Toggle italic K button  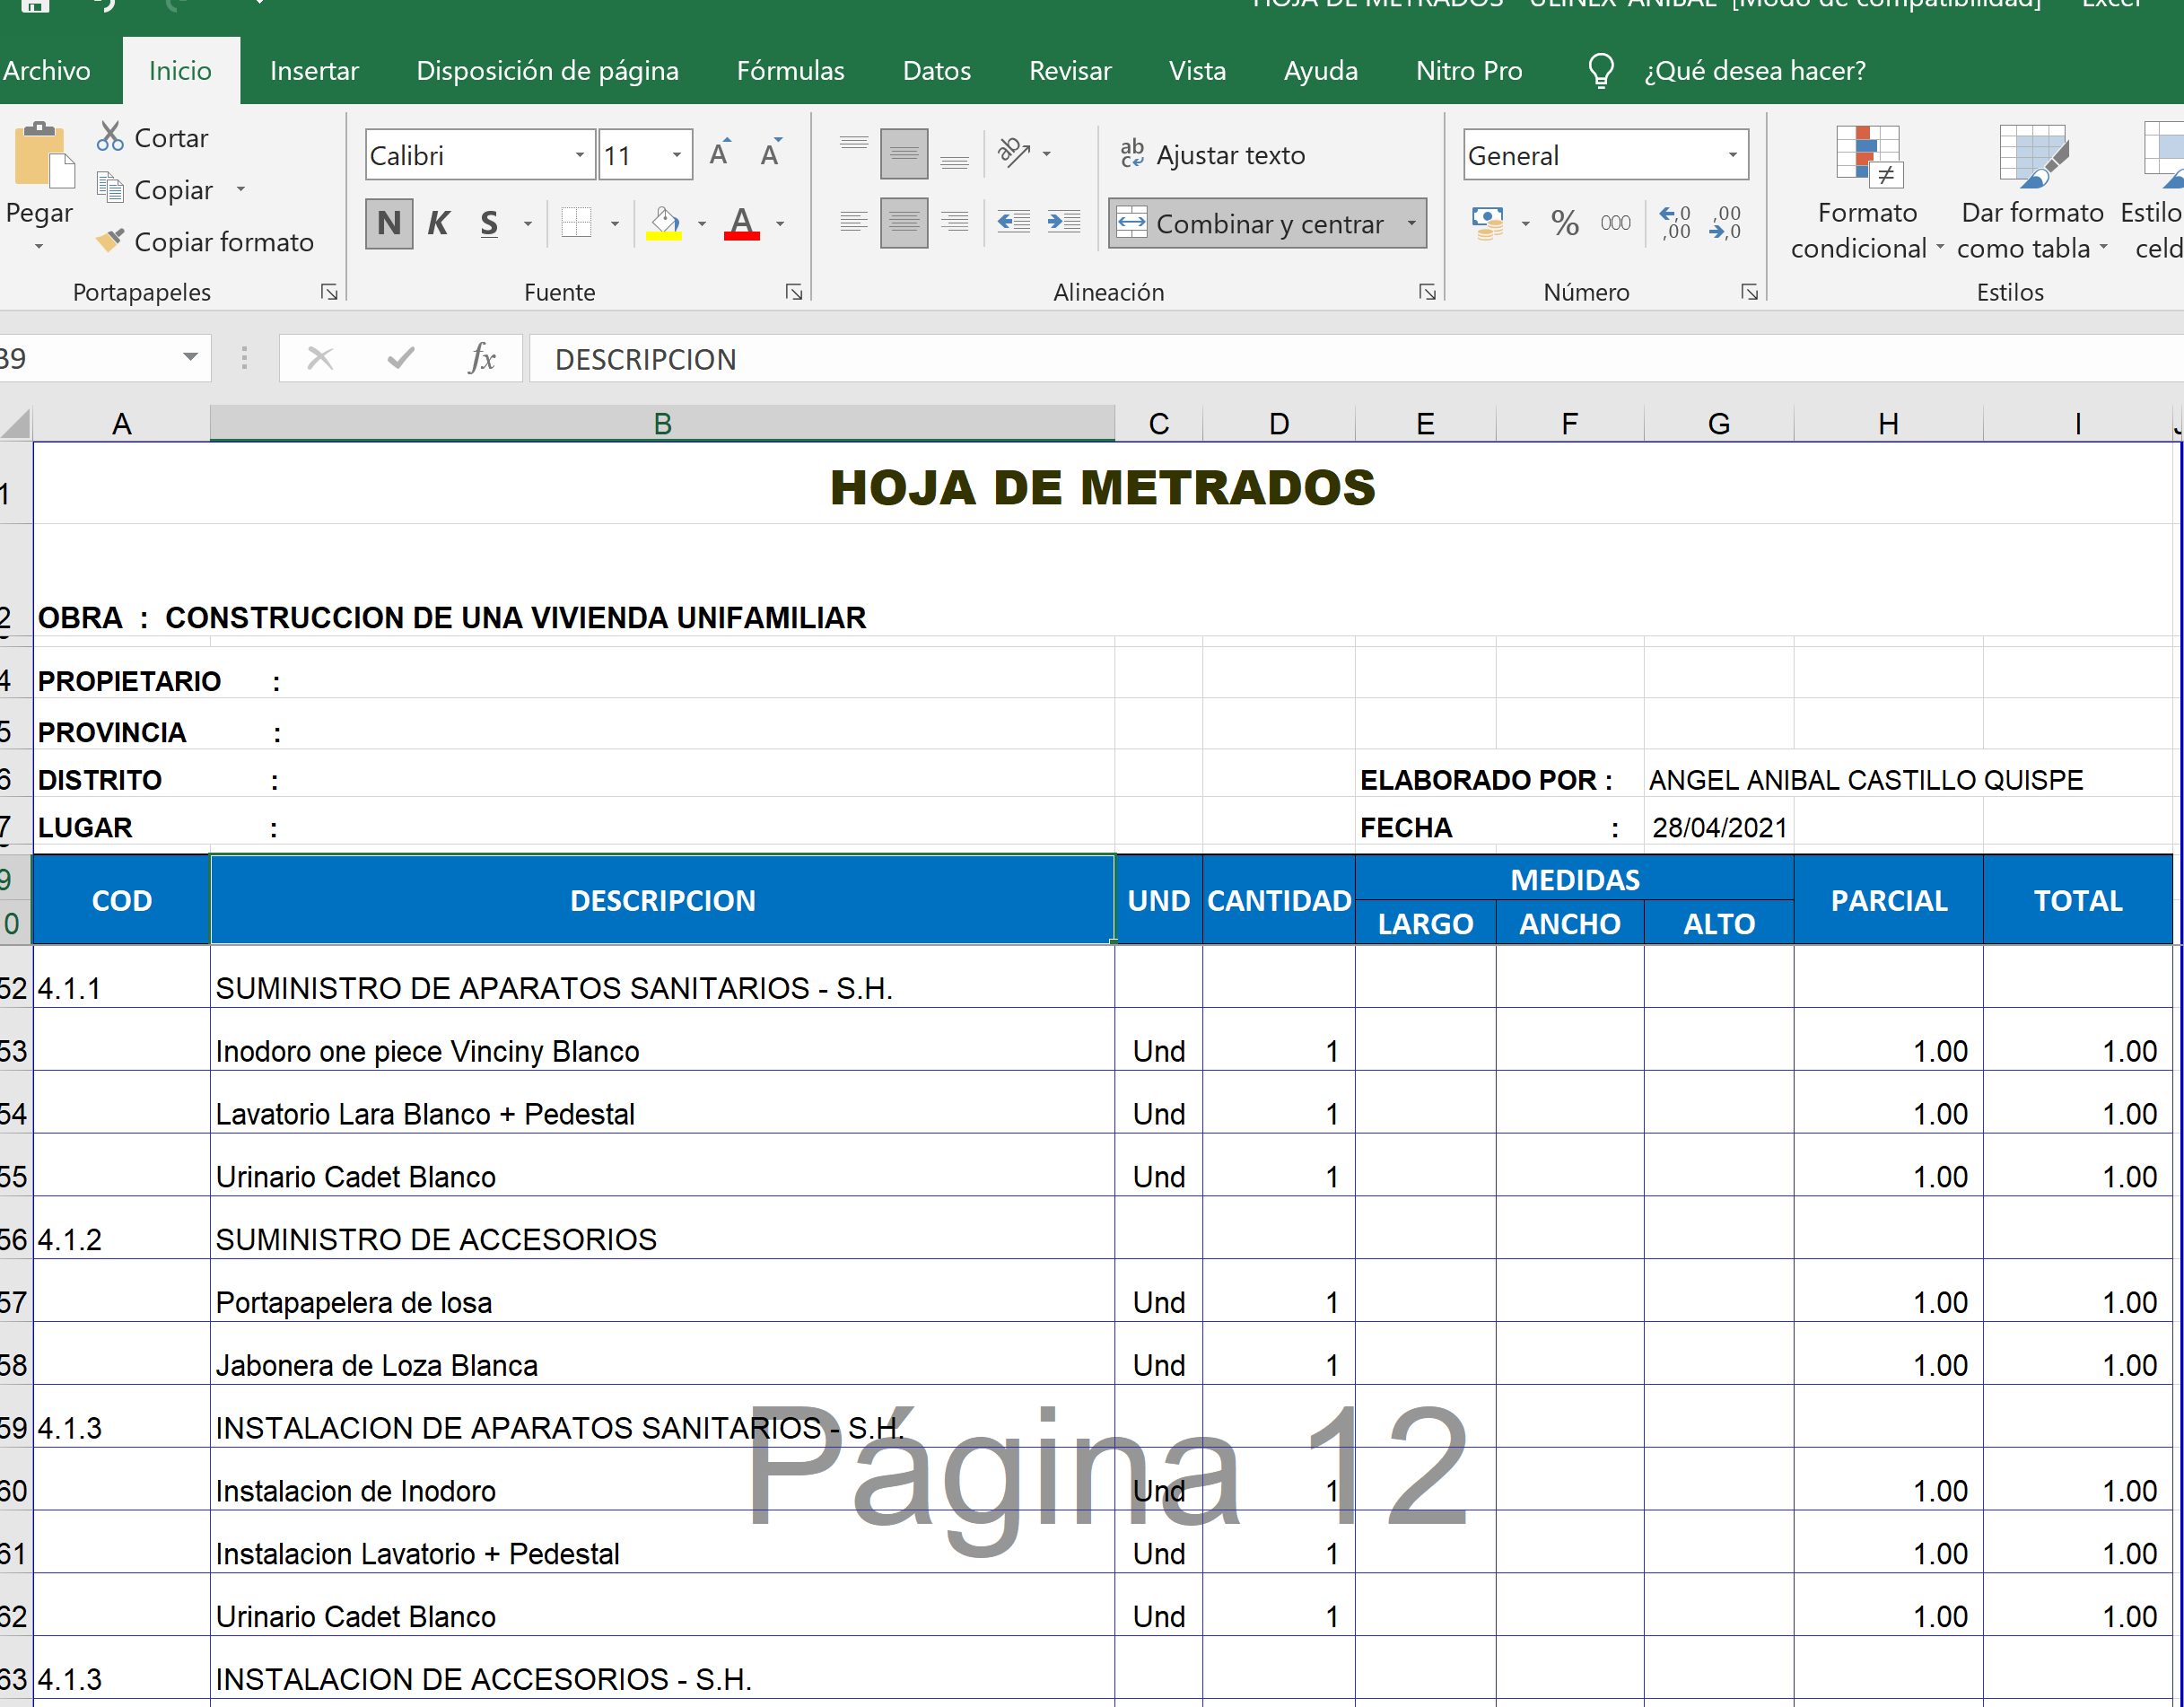pyautogui.click(x=438, y=223)
